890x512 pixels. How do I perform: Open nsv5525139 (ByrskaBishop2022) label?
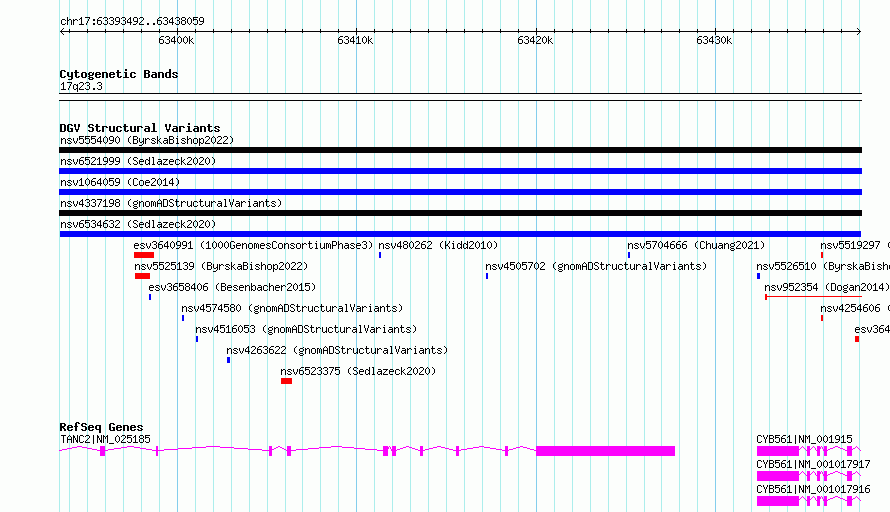click(221, 266)
